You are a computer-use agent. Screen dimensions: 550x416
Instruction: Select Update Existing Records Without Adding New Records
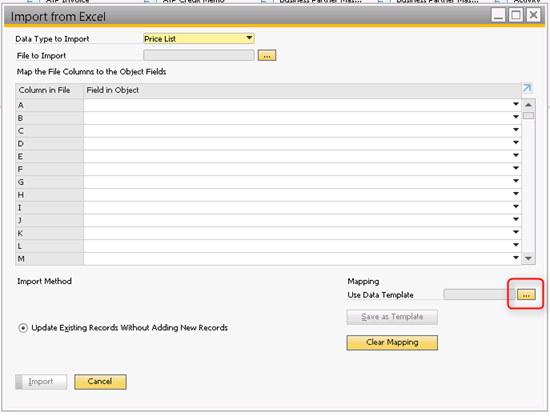[x=23, y=328]
